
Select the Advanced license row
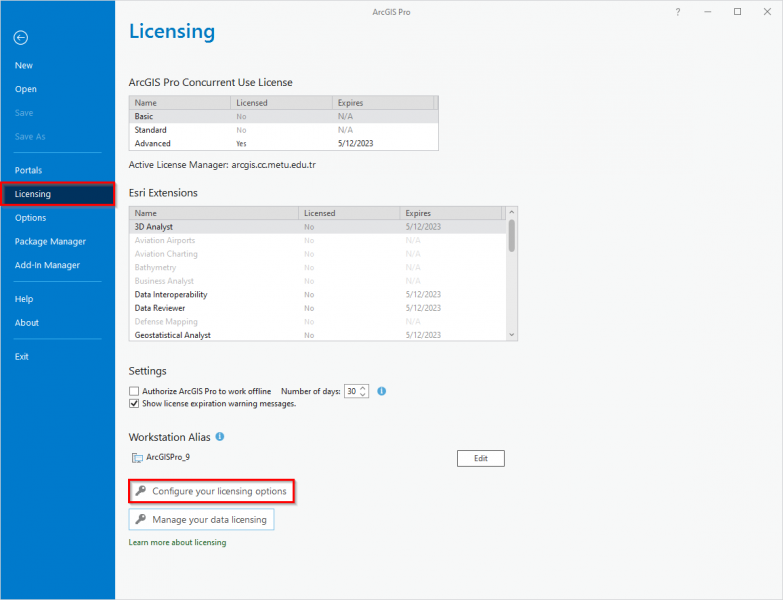[x=283, y=143]
